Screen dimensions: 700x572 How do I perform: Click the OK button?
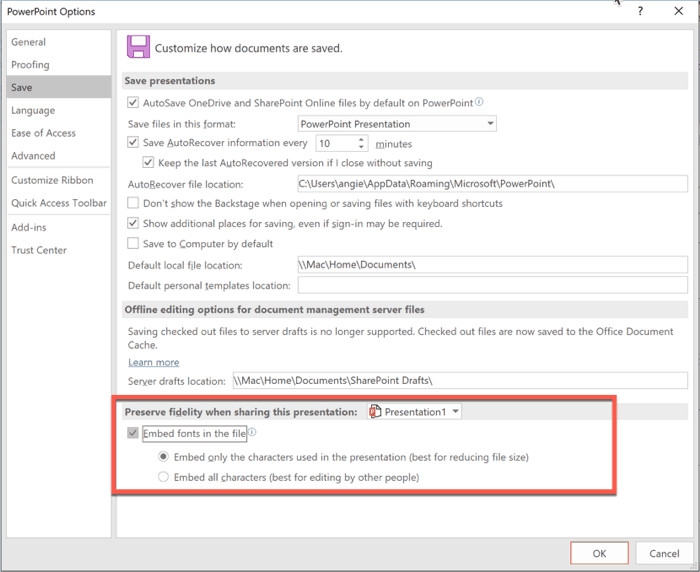click(x=599, y=553)
